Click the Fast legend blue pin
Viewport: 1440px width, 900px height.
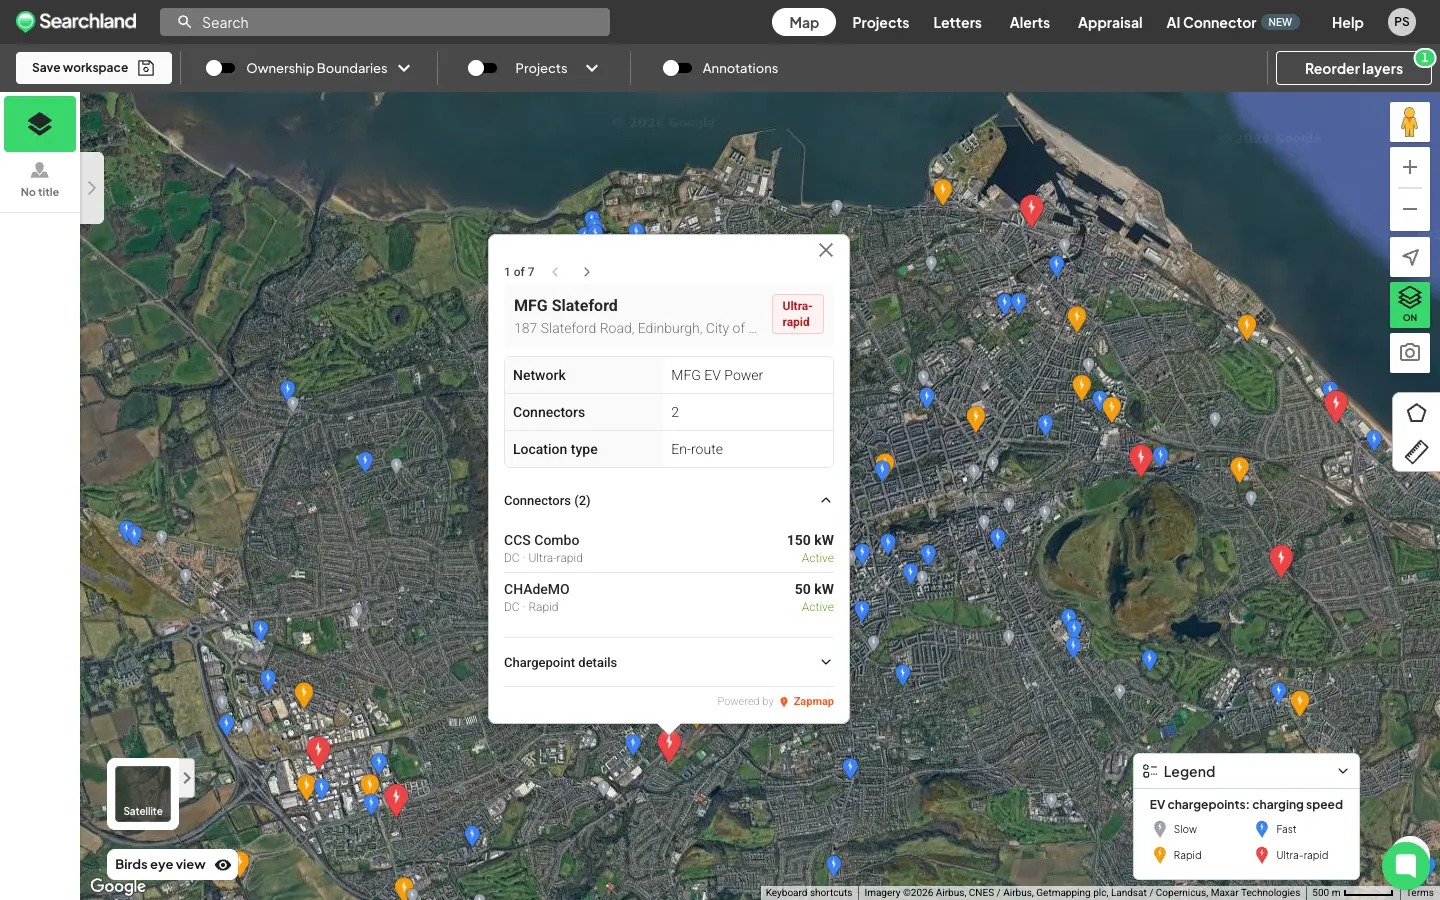click(x=1262, y=829)
